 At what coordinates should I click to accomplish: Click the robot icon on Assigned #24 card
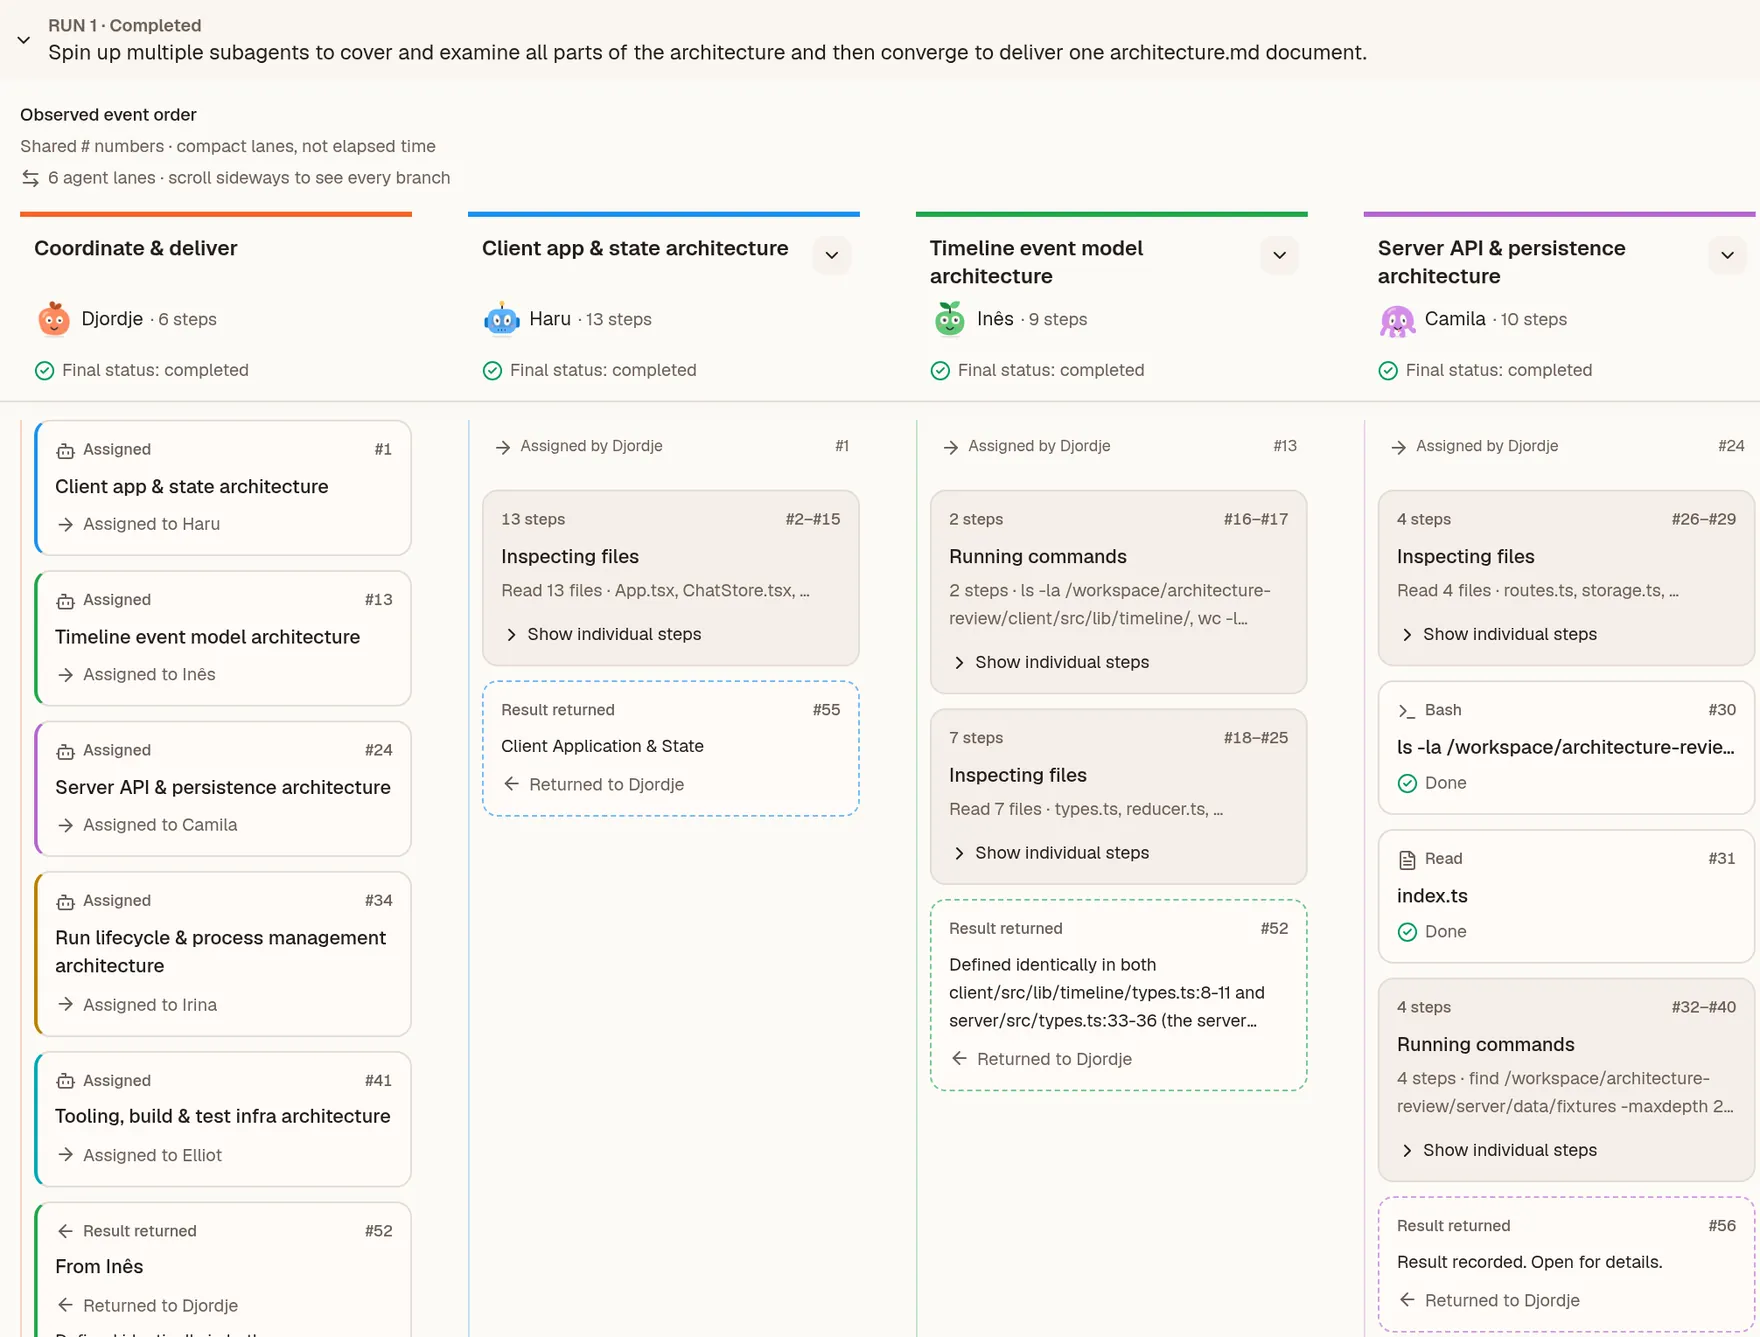click(65, 751)
